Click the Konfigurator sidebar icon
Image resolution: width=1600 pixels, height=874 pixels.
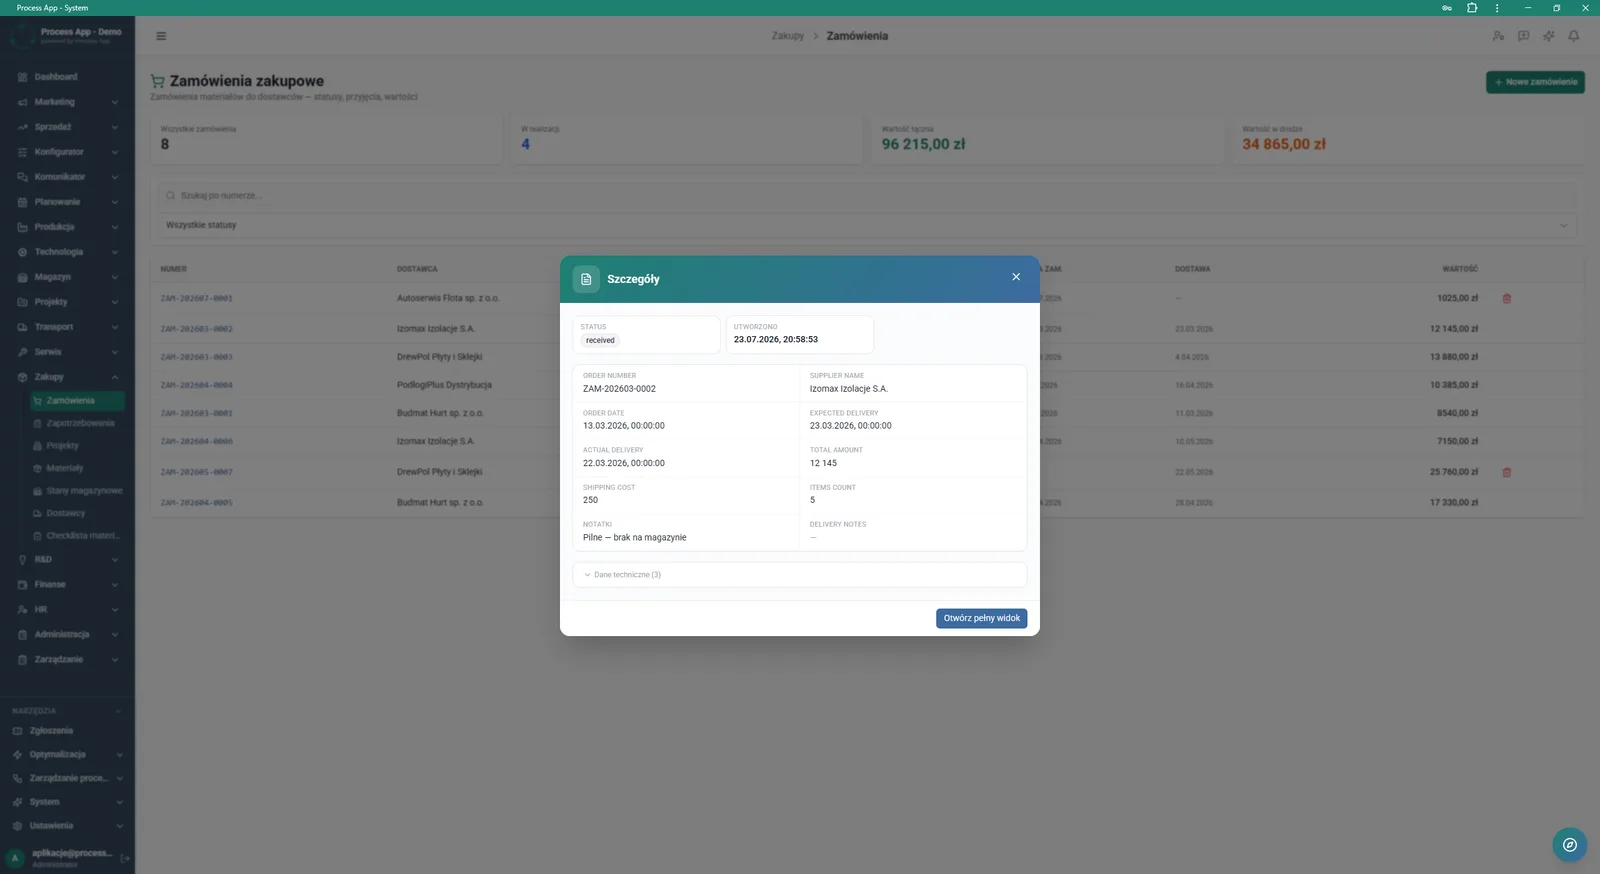(22, 152)
